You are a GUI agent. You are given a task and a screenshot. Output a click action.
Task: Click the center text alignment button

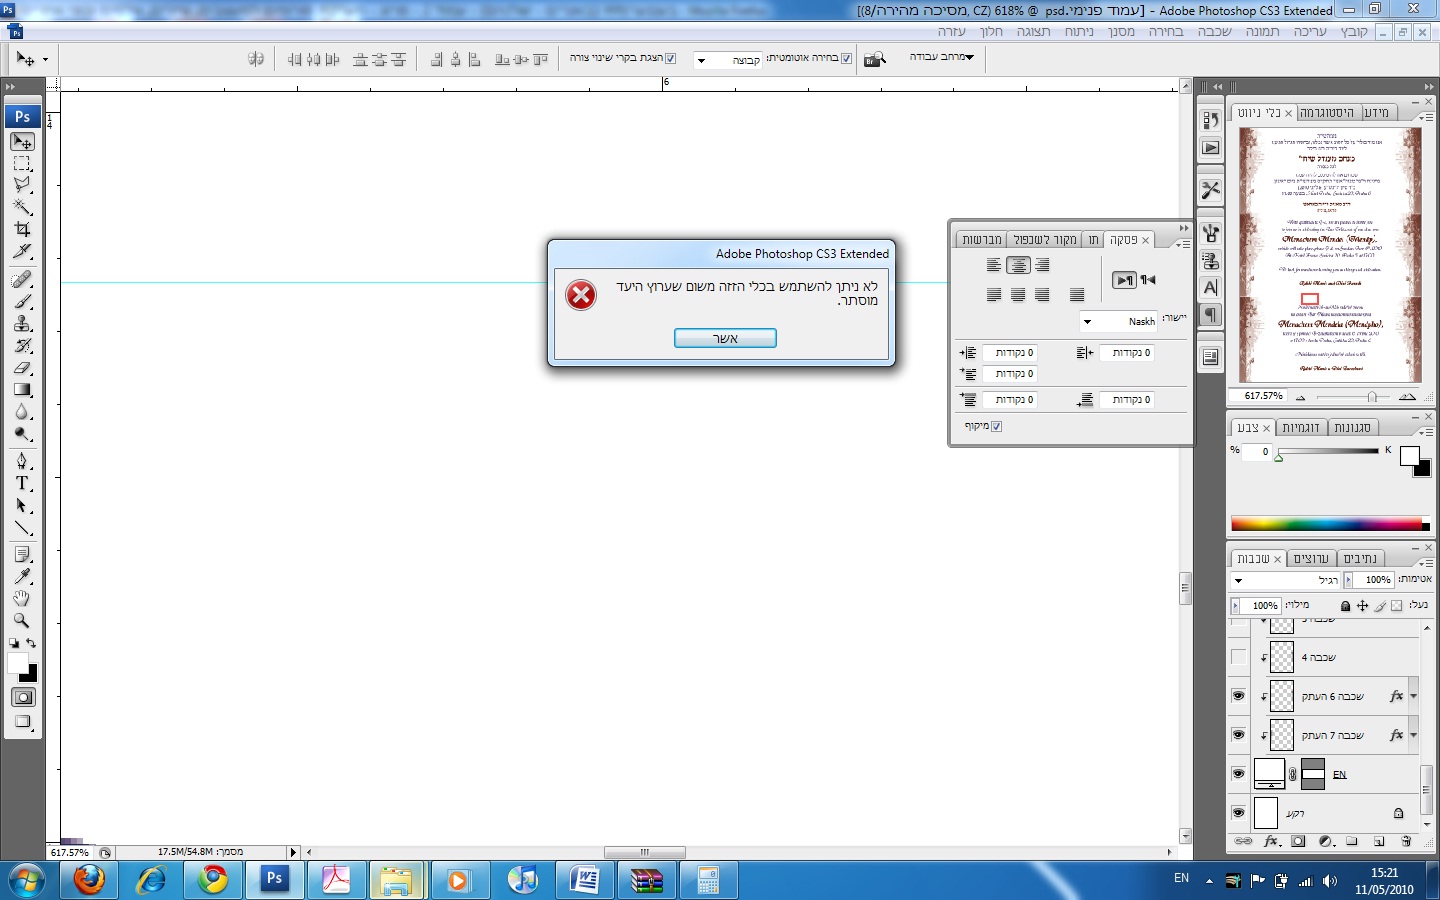pyautogui.click(x=1018, y=265)
